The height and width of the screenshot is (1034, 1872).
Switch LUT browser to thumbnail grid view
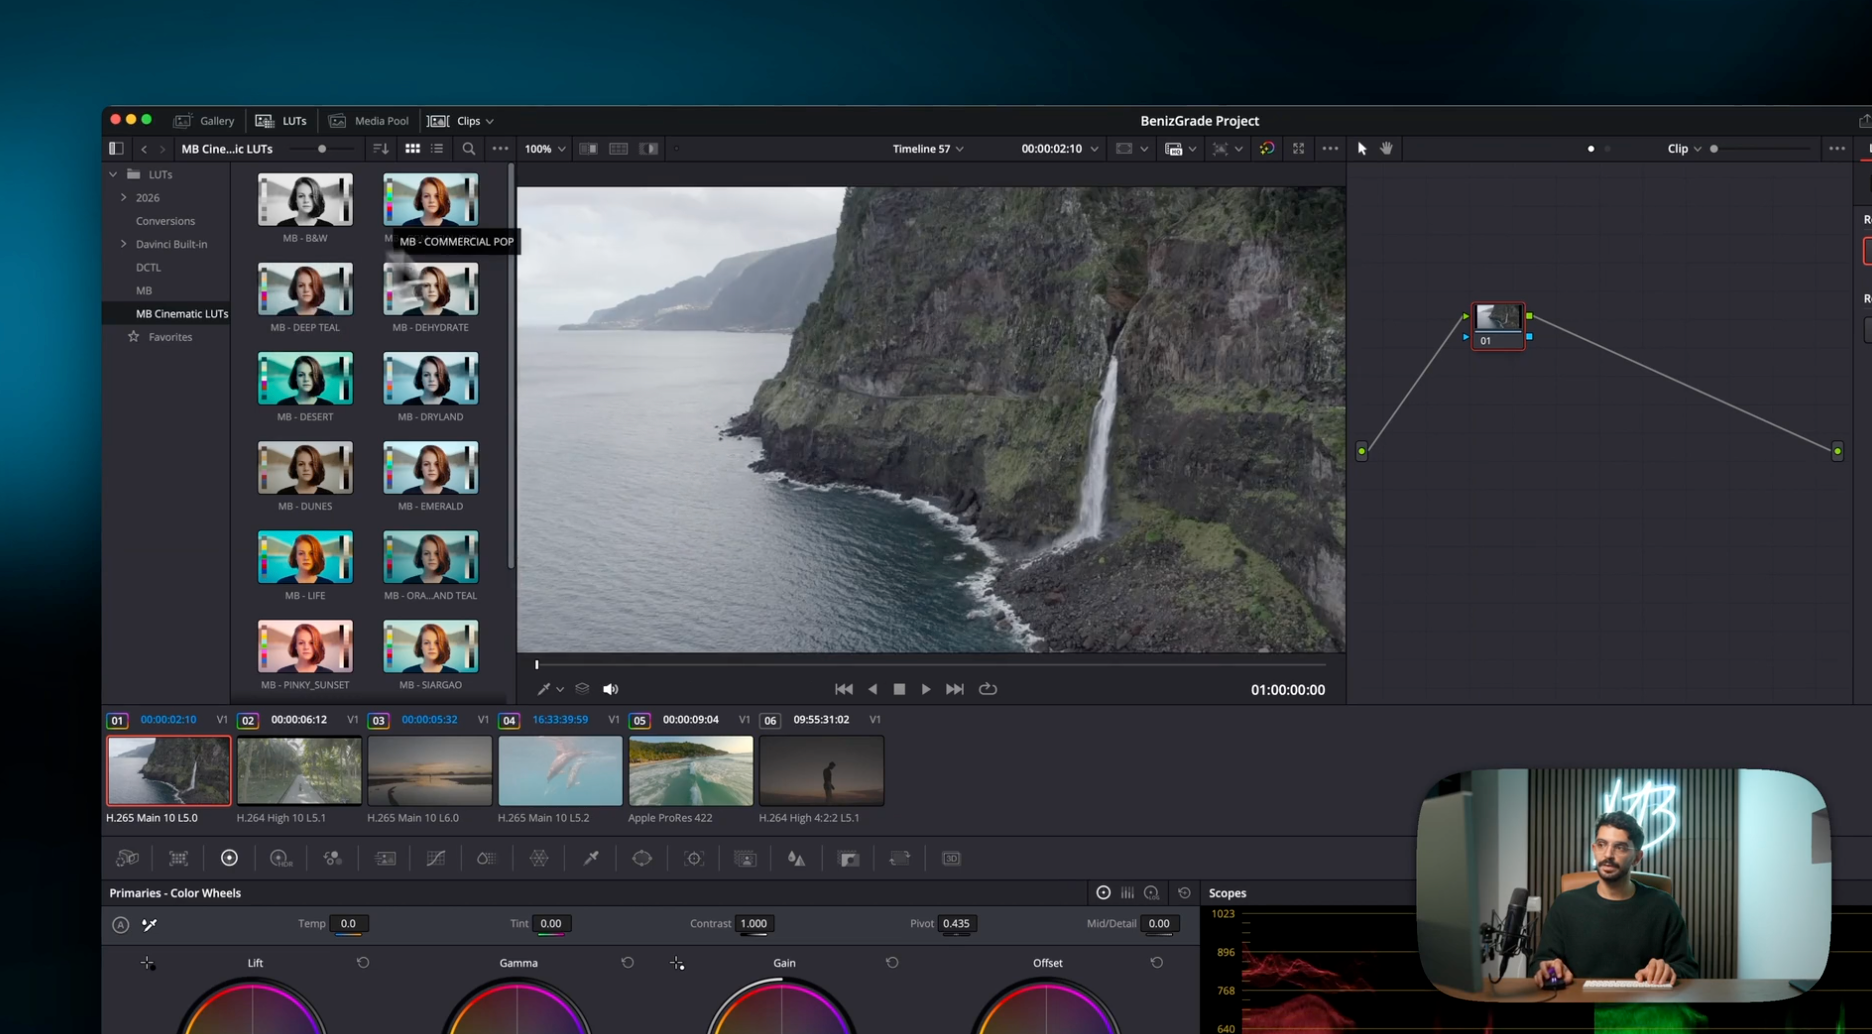(x=412, y=149)
